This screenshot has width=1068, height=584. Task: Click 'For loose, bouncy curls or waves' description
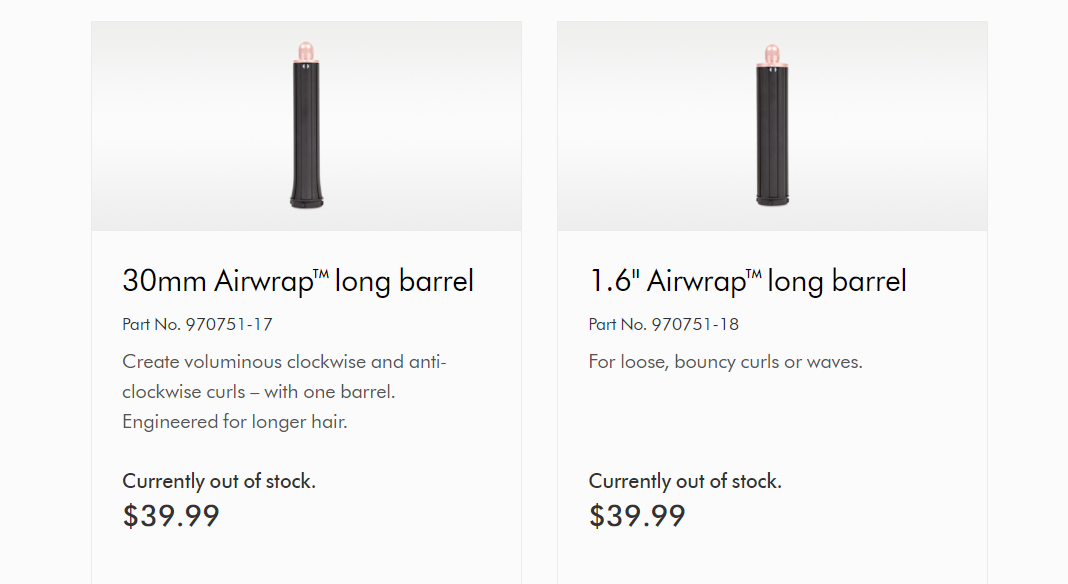pyautogui.click(x=725, y=361)
